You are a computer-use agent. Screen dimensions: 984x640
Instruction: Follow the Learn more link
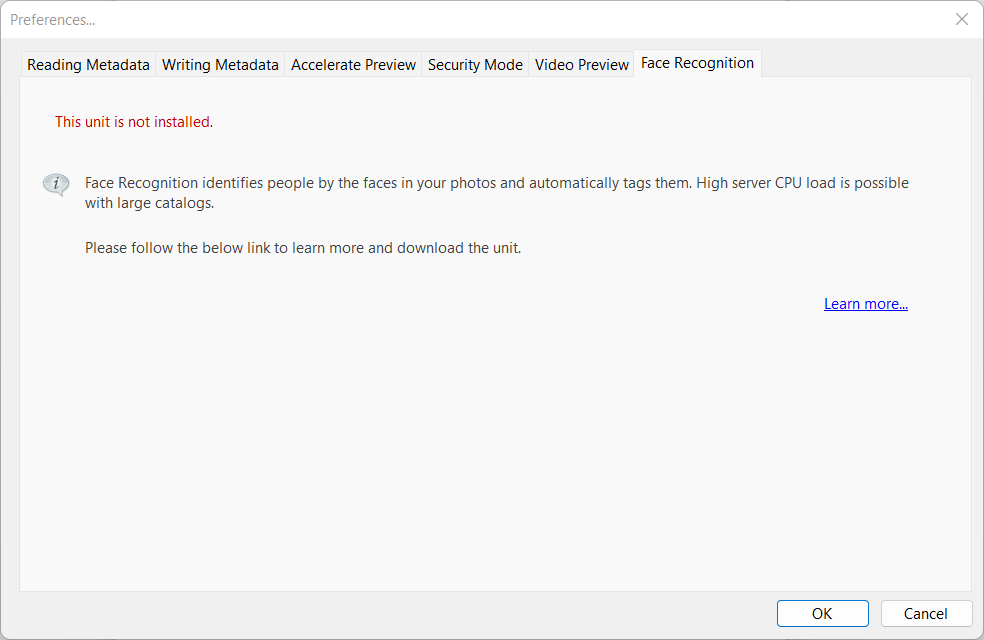point(865,304)
